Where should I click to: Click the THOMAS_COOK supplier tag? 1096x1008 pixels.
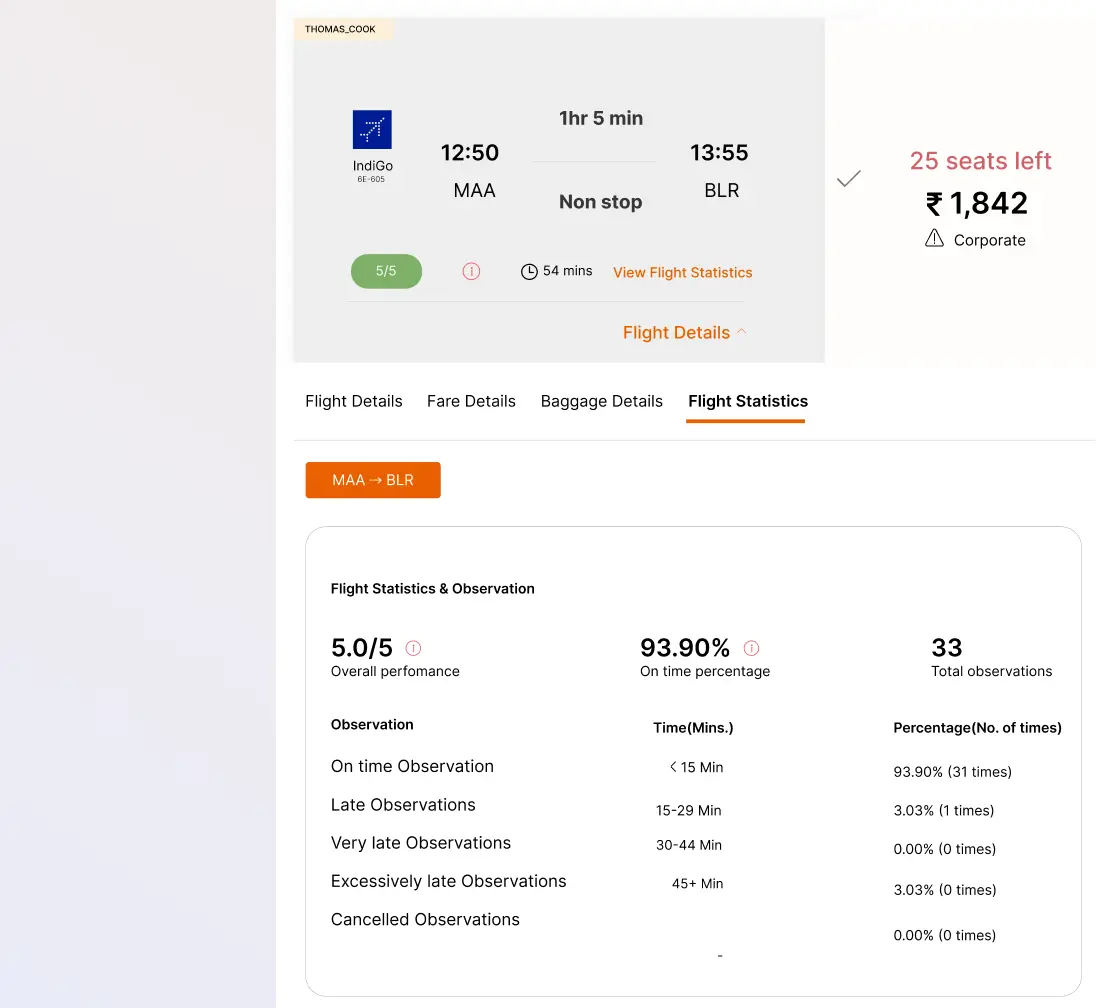click(x=340, y=29)
